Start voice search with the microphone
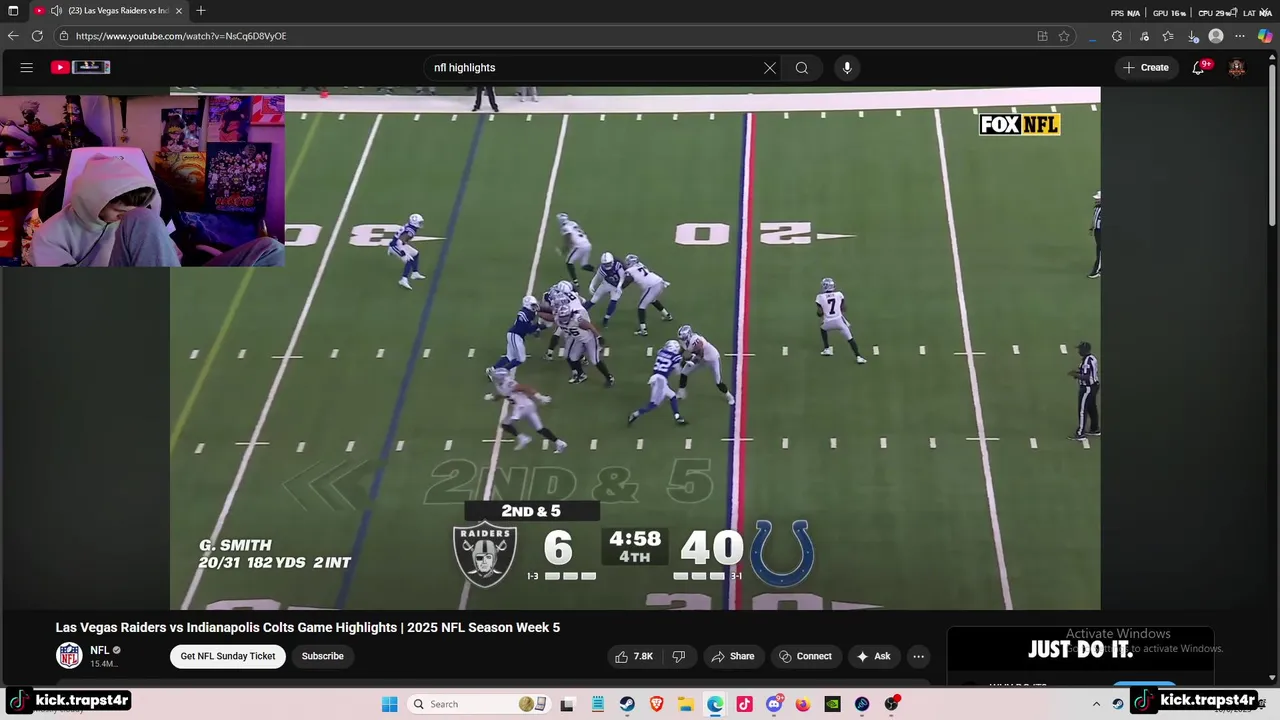Screen dimensions: 1280x720 [847, 68]
